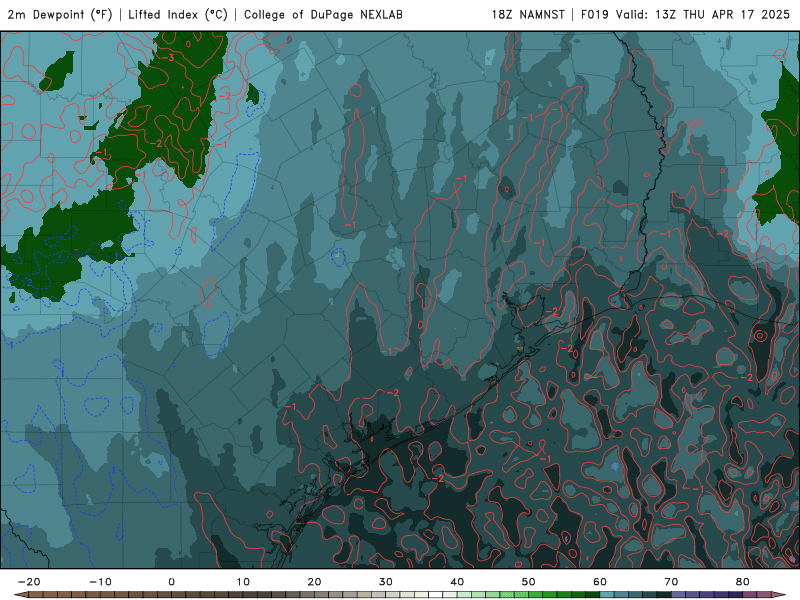Click the "13Z THU APR 17 2025" valid time
Image resolution: width=800 pixels, height=600 pixels.
pyautogui.click(x=722, y=14)
